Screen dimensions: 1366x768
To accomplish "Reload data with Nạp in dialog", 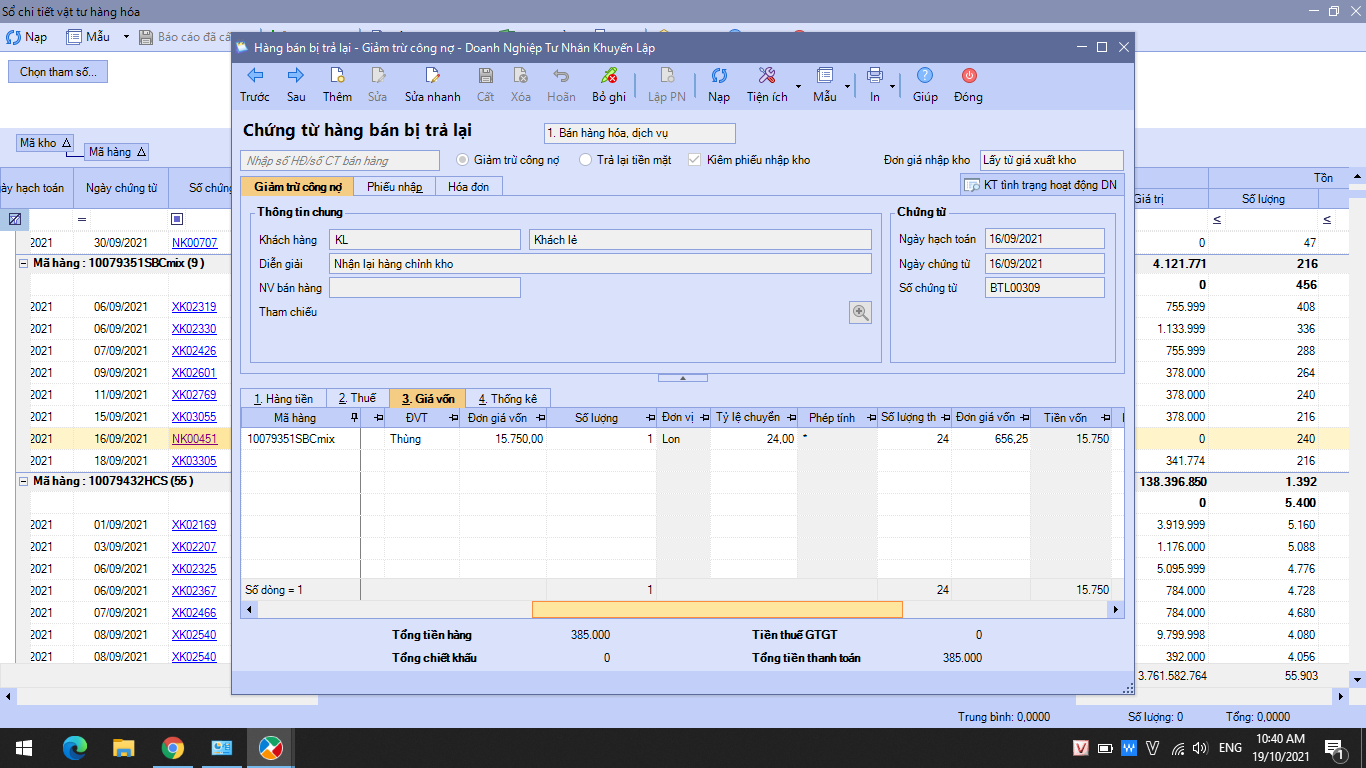I will click(719, 76).
